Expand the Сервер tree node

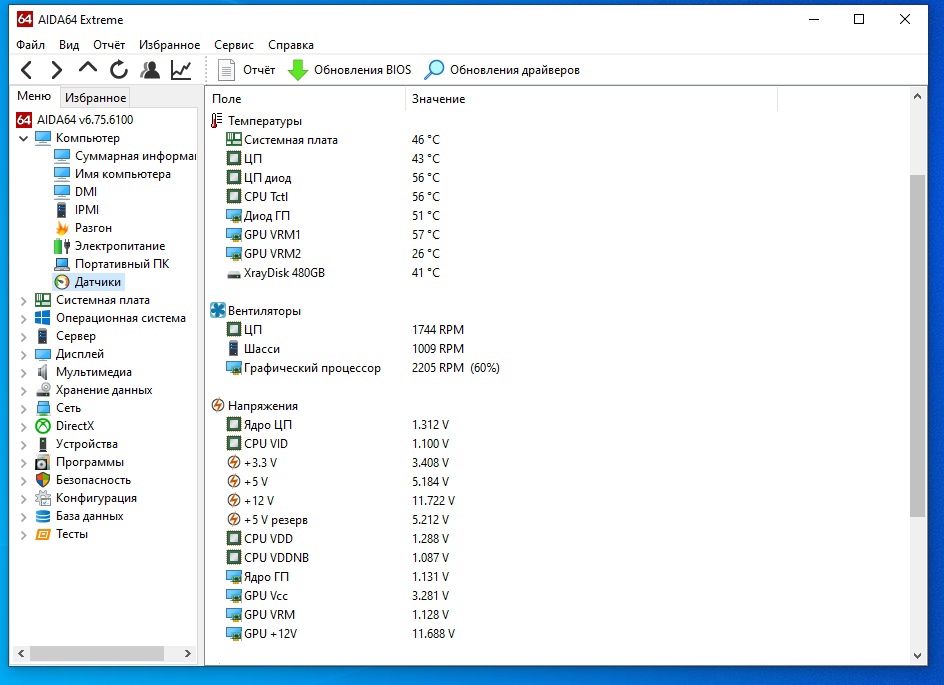coord(23,336)
